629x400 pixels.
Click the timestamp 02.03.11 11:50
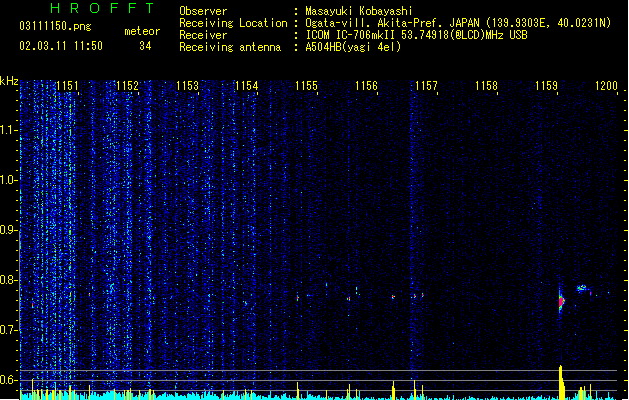[x=61, y=46]
